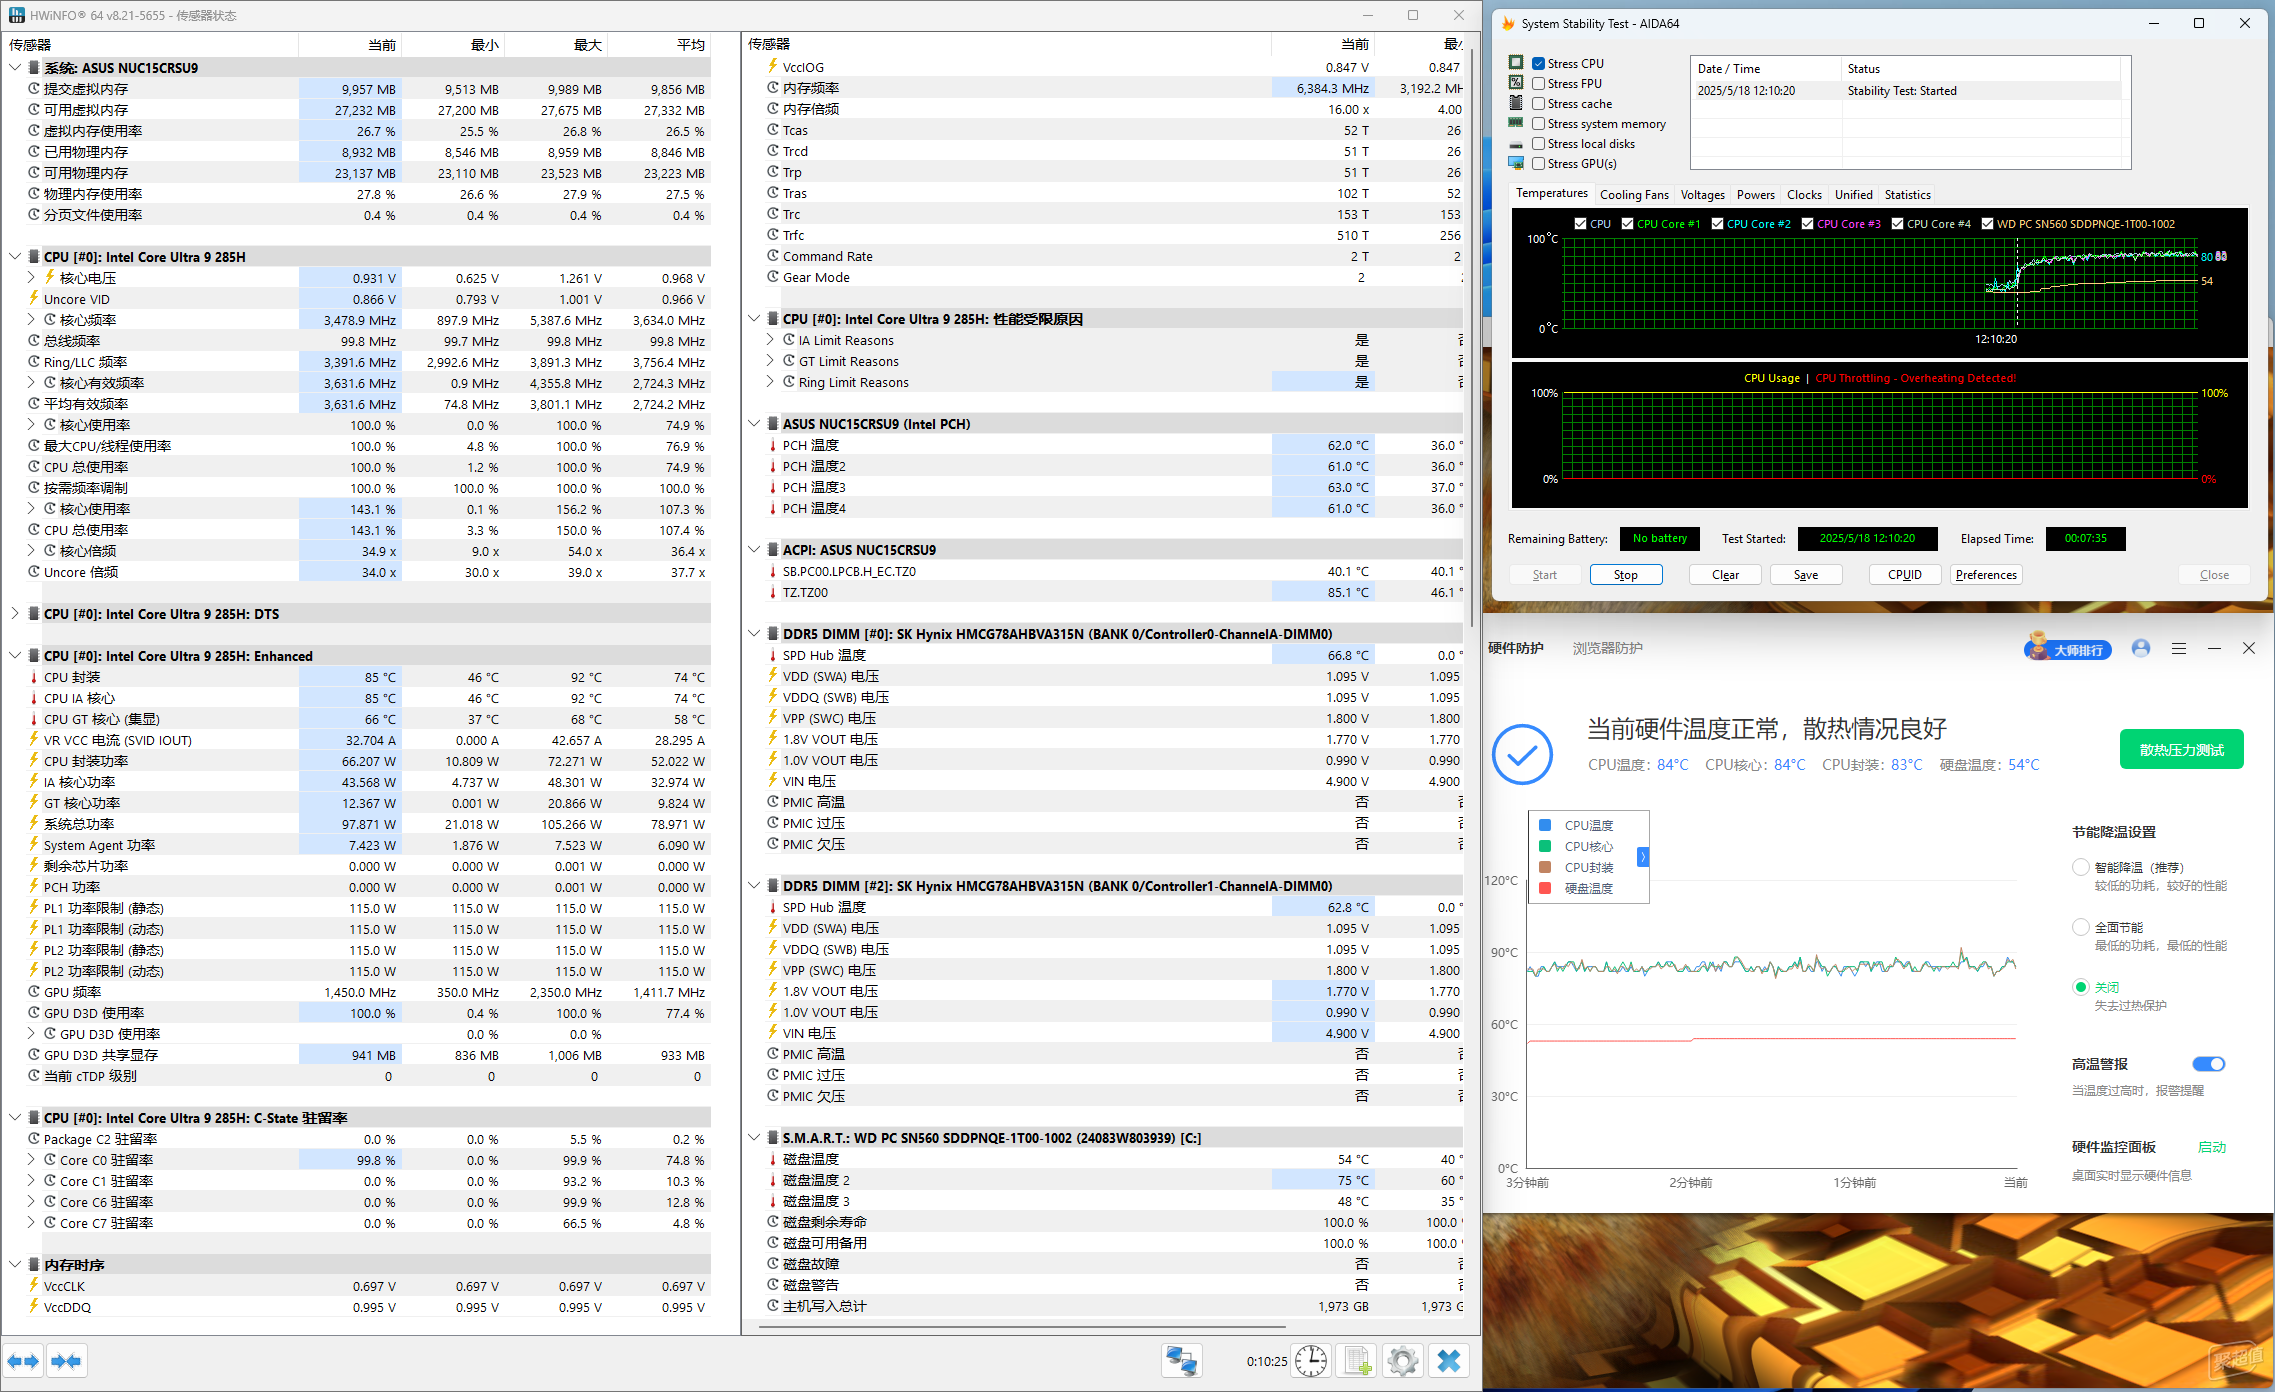Click lightning icon beside VccIOG row

(773, 67)
